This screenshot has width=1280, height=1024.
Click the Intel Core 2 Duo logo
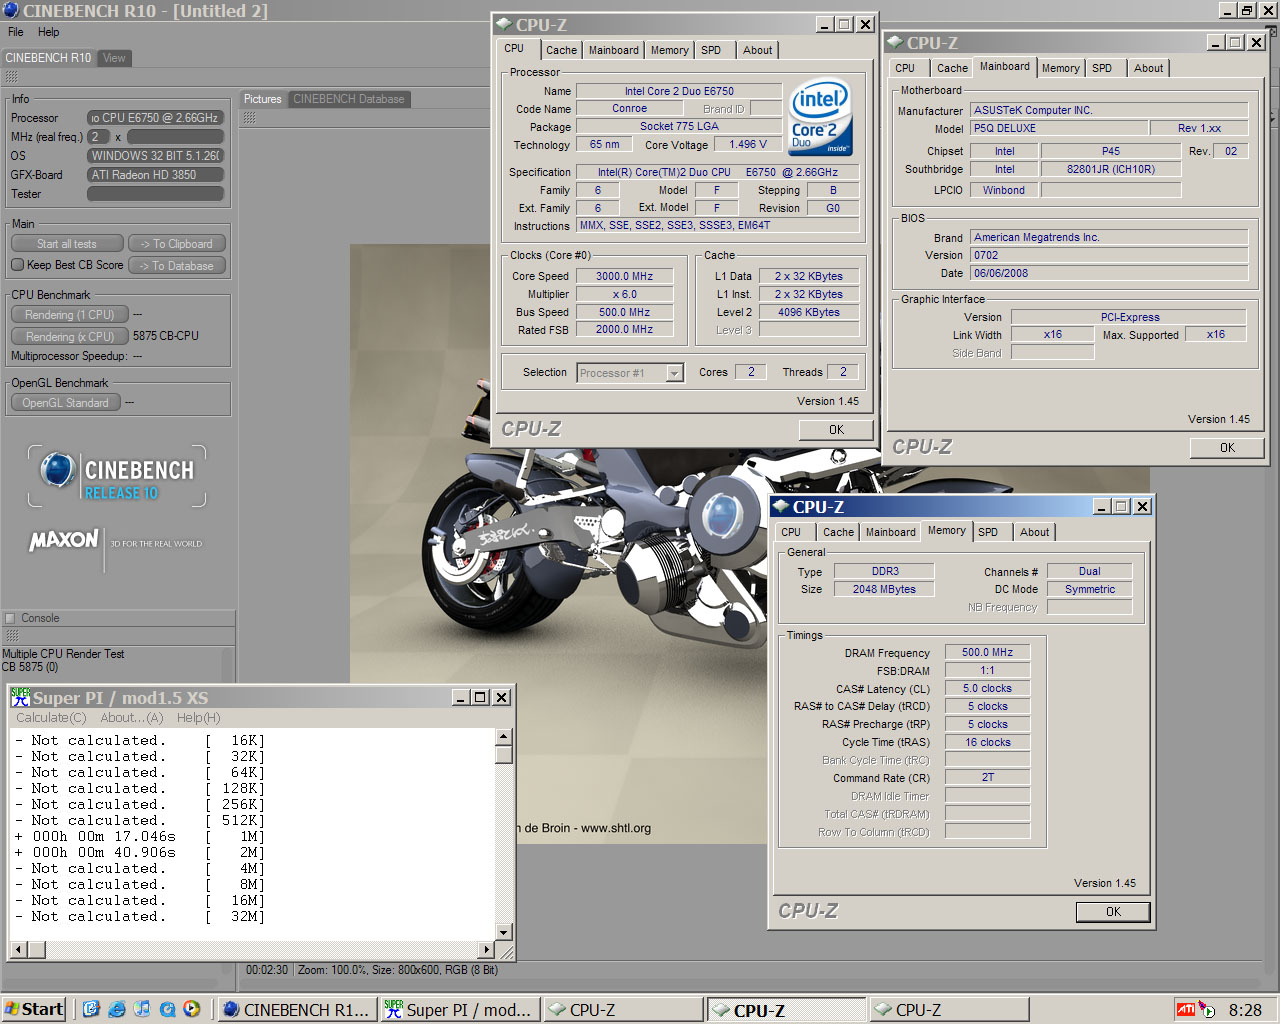820,117
